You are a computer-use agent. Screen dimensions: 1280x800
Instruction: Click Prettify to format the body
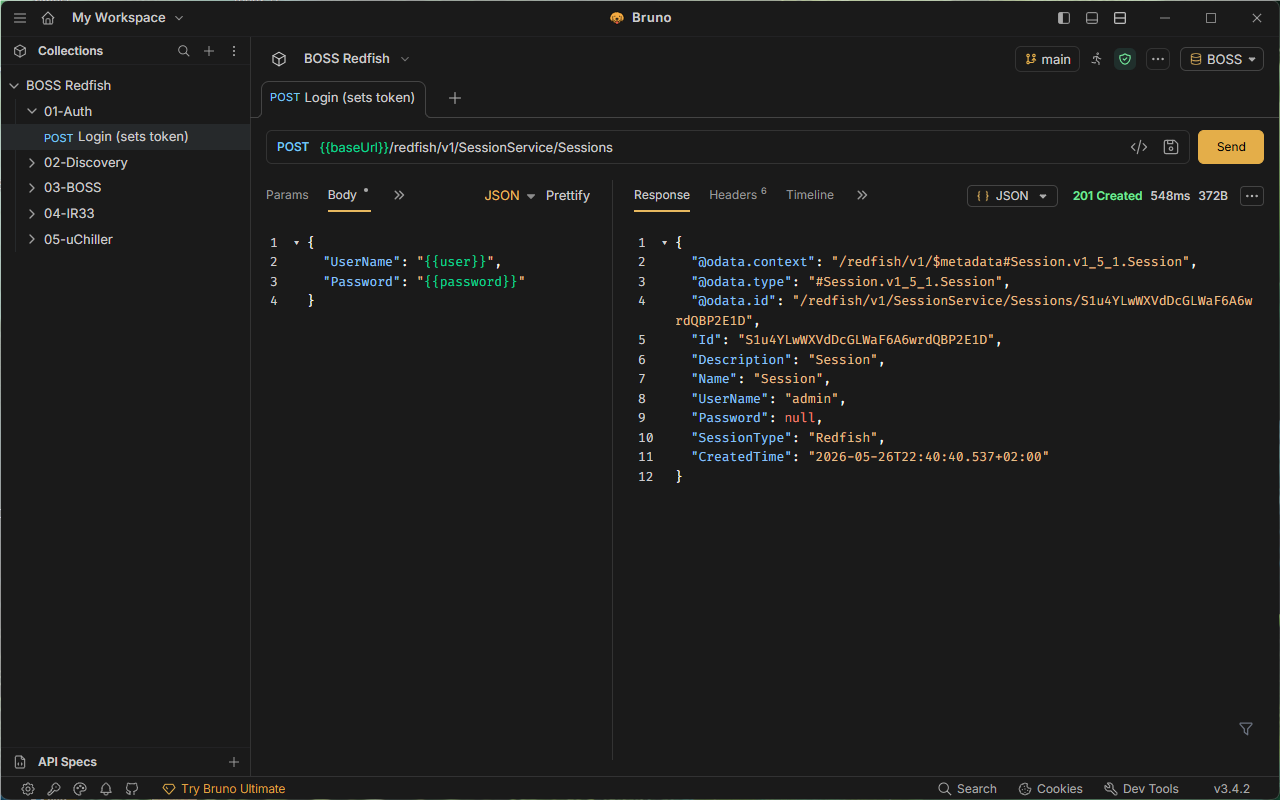click(x=568, y=196)
